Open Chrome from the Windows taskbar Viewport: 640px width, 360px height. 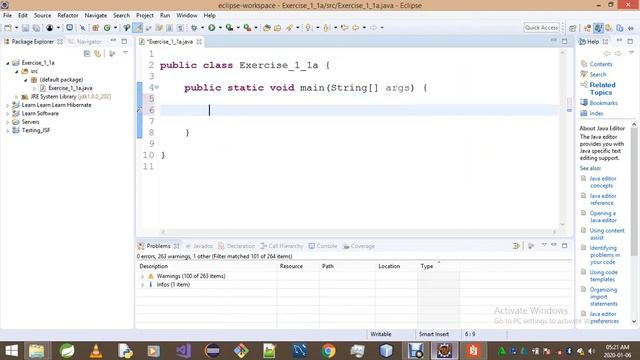[x=328, y=351]
